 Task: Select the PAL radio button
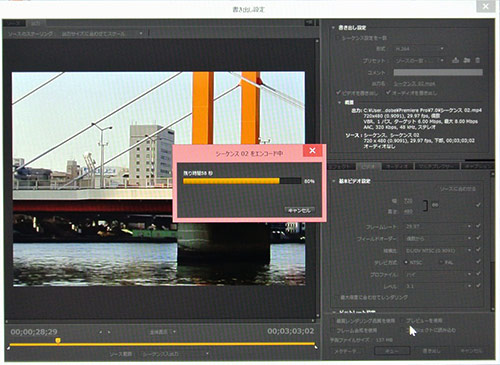click(441, 262)
